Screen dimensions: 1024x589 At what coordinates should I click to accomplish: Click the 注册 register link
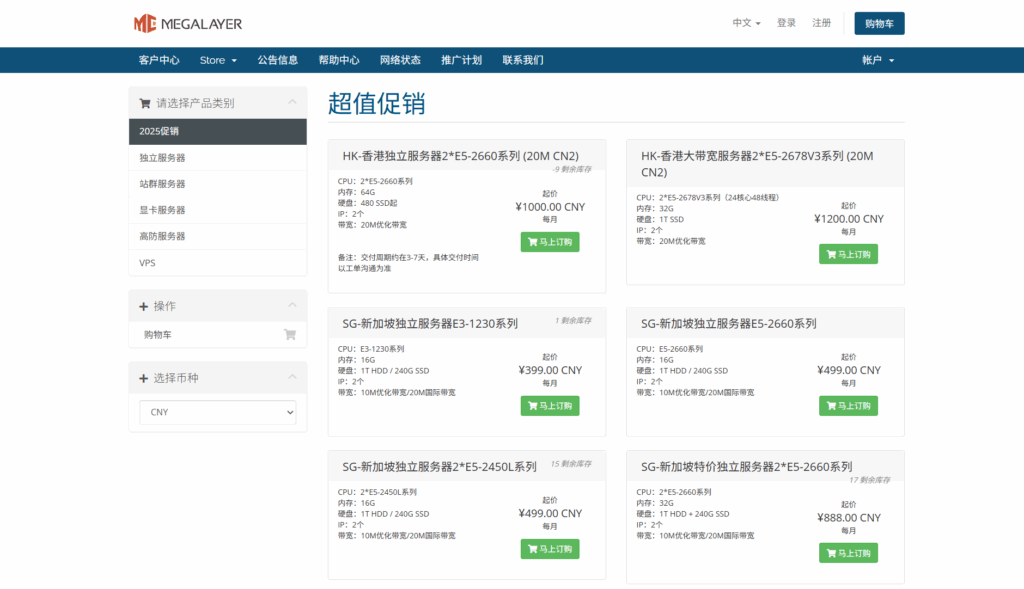pos(822,23)
